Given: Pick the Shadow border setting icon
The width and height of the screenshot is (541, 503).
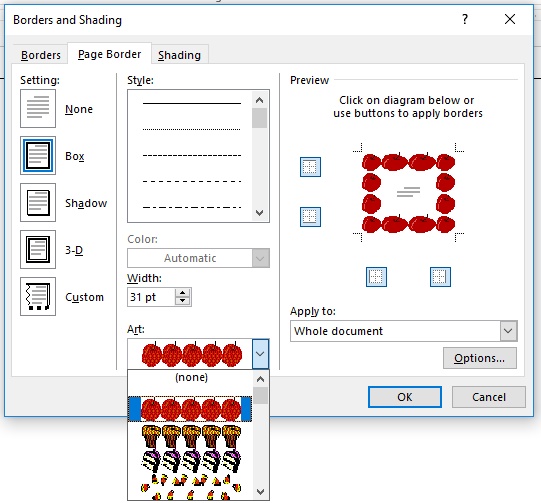Looking at the screenshot, I should (38, 202).
